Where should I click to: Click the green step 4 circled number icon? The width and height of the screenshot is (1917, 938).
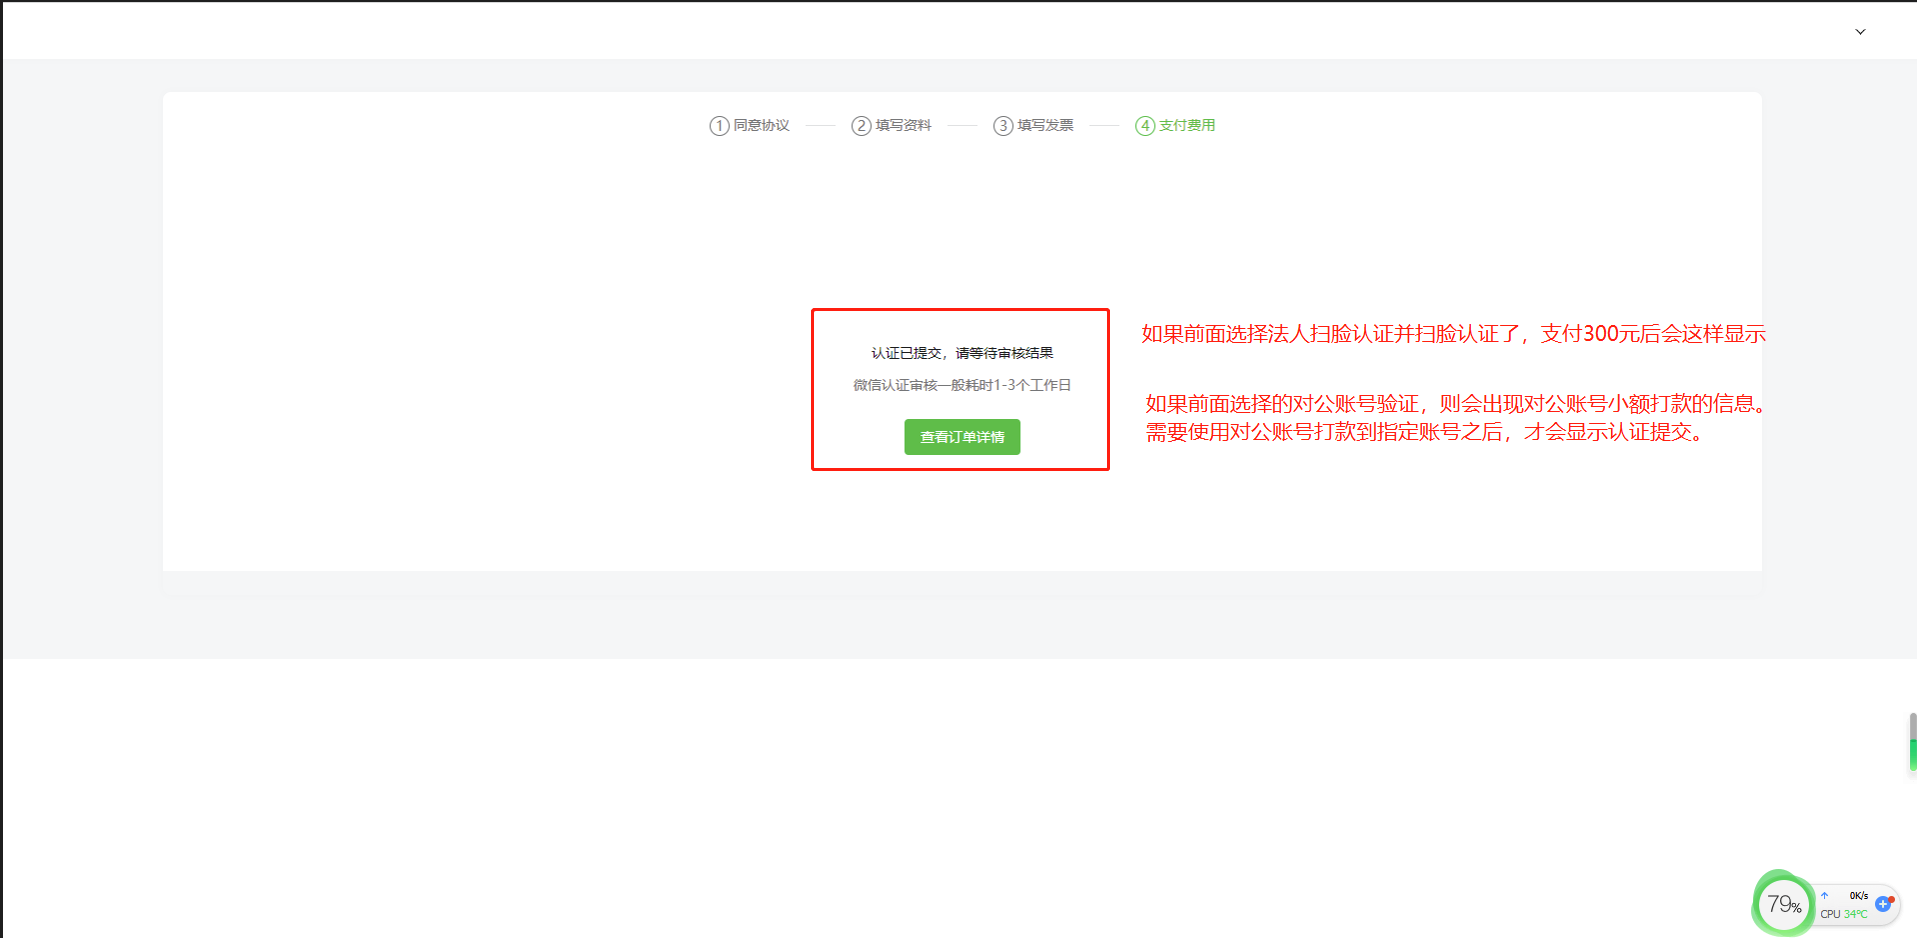(1144, 126)
